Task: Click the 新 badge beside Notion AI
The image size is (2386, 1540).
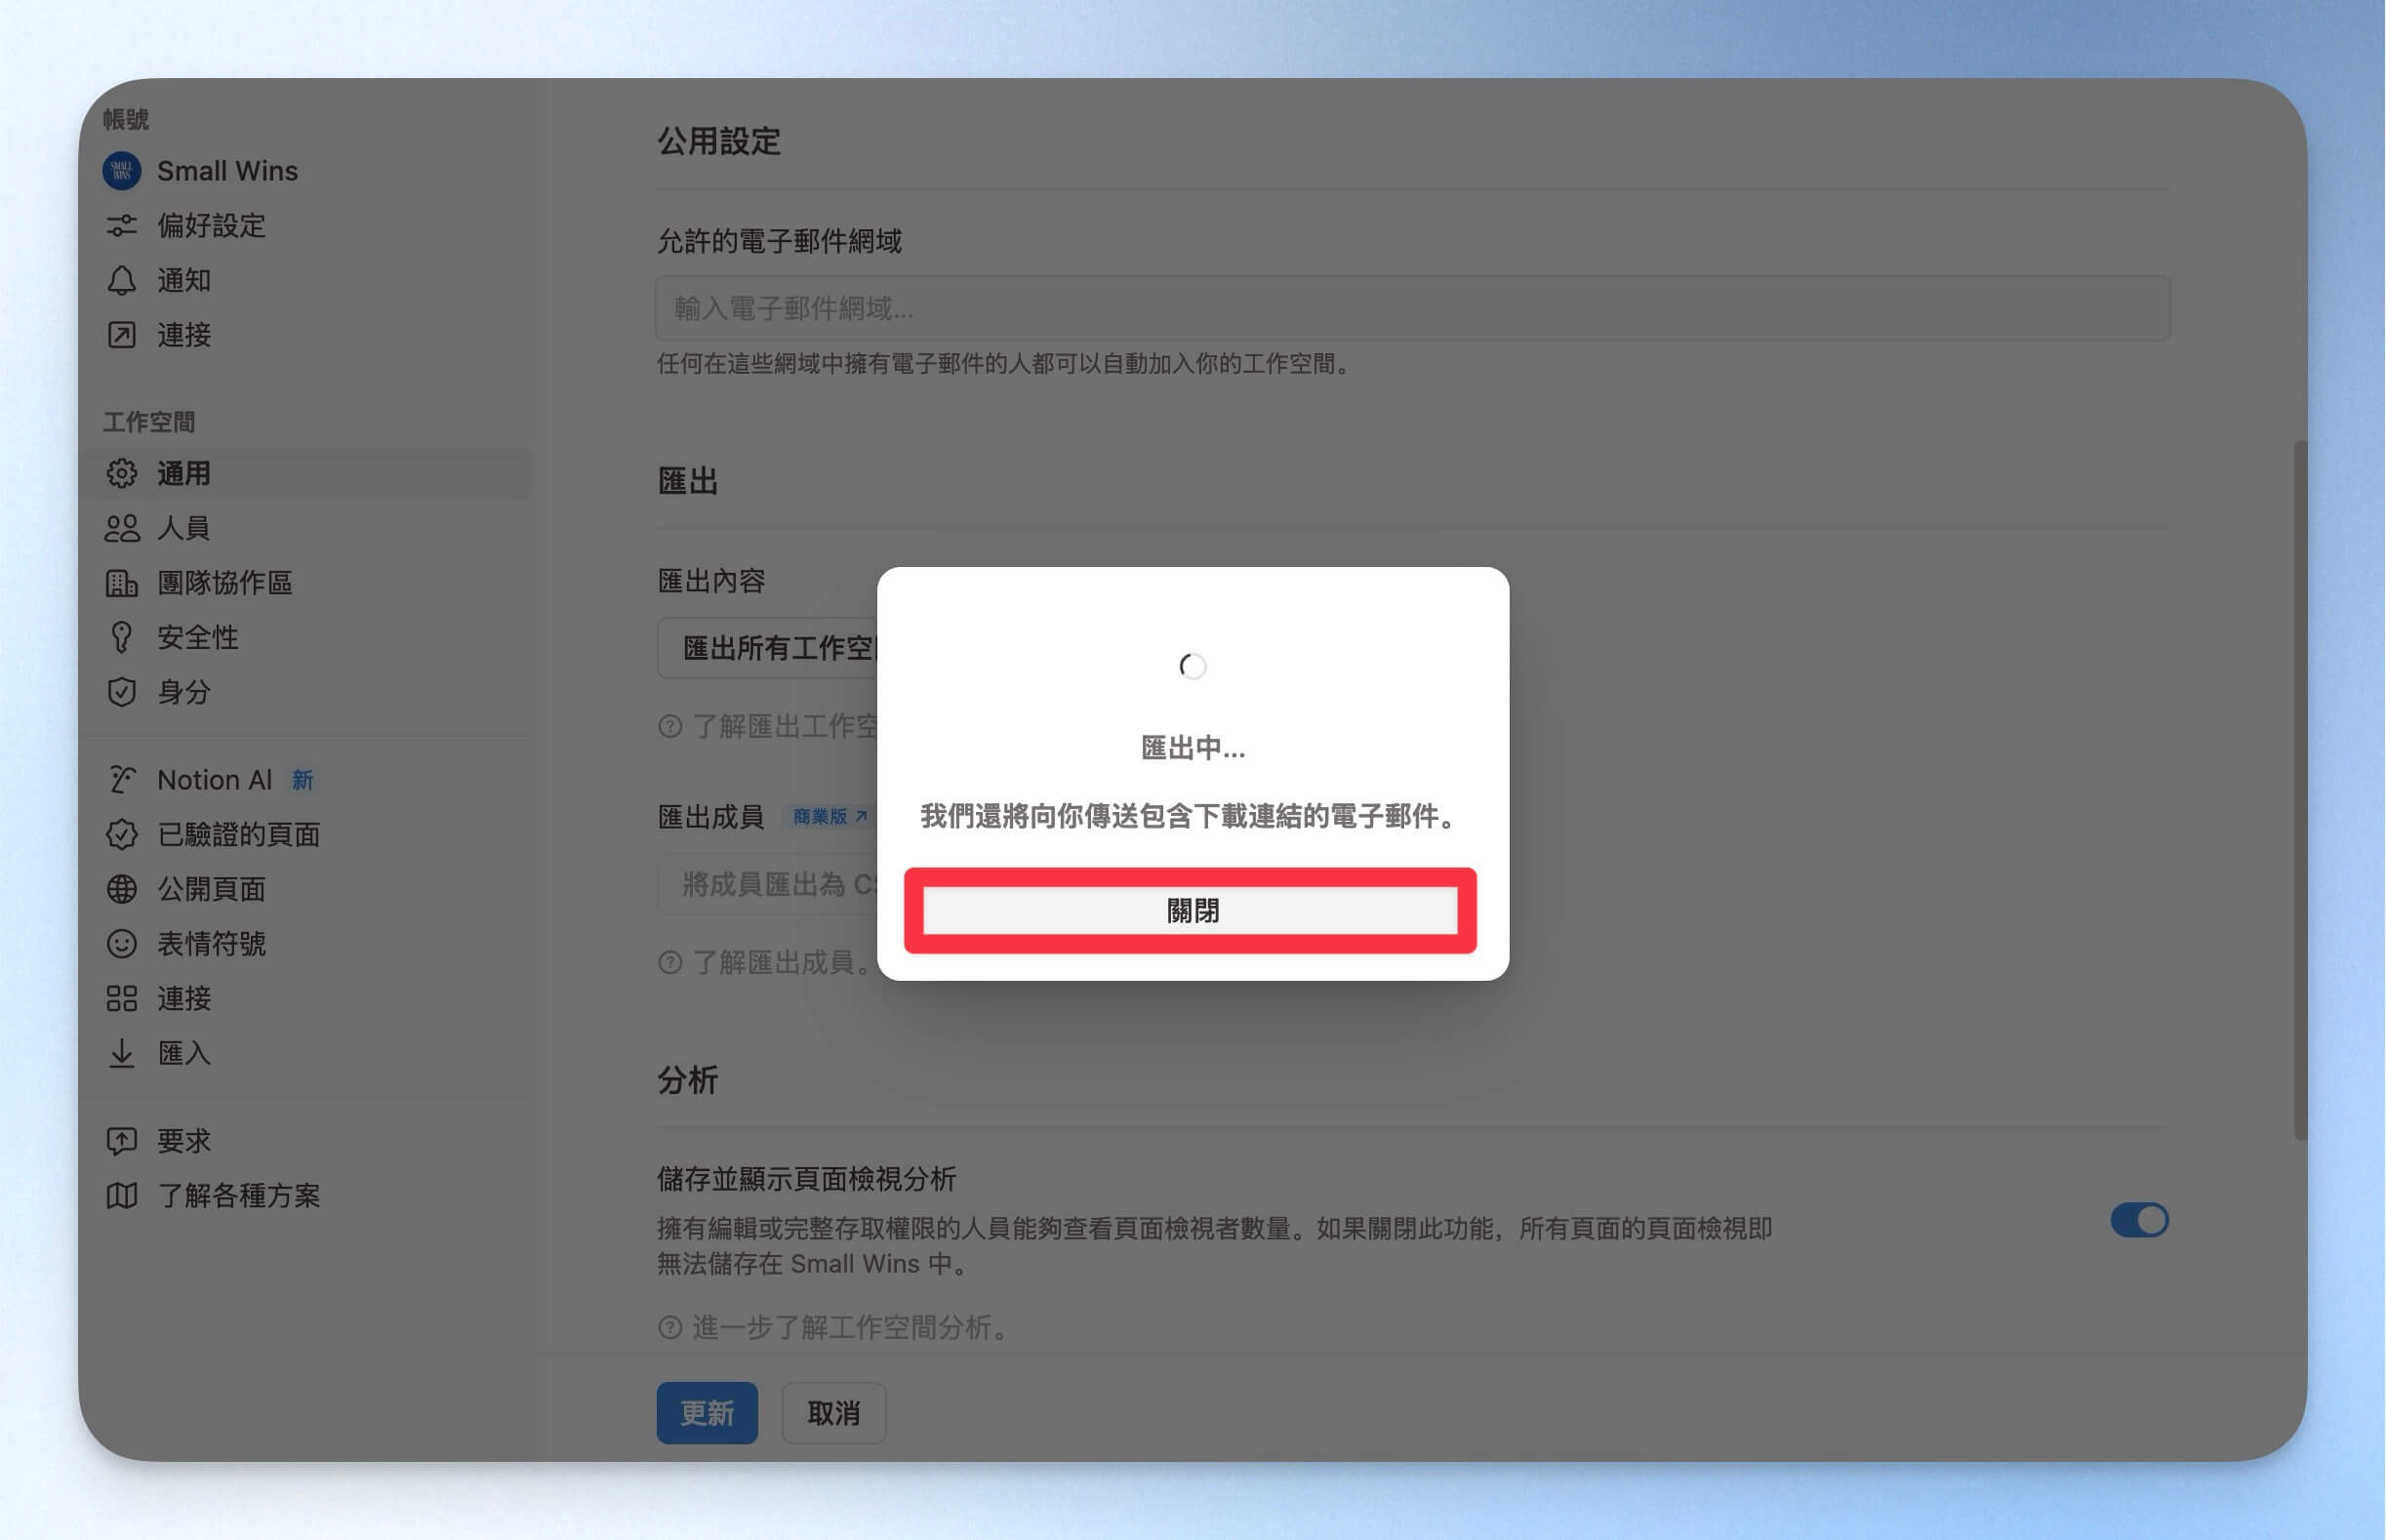Action: [303, 780]
